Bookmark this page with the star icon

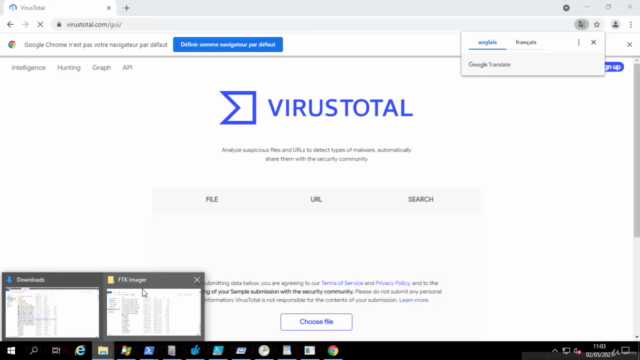[597, 24]
